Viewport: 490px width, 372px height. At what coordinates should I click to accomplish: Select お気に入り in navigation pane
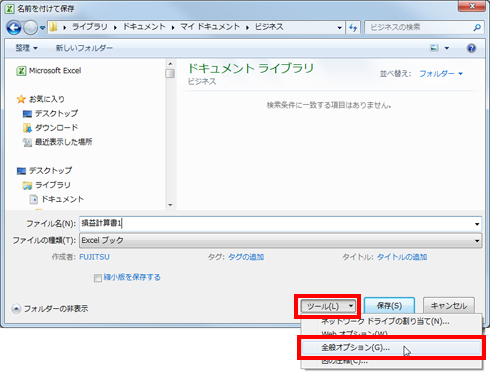pyautogui.click(x=41, y=99)
